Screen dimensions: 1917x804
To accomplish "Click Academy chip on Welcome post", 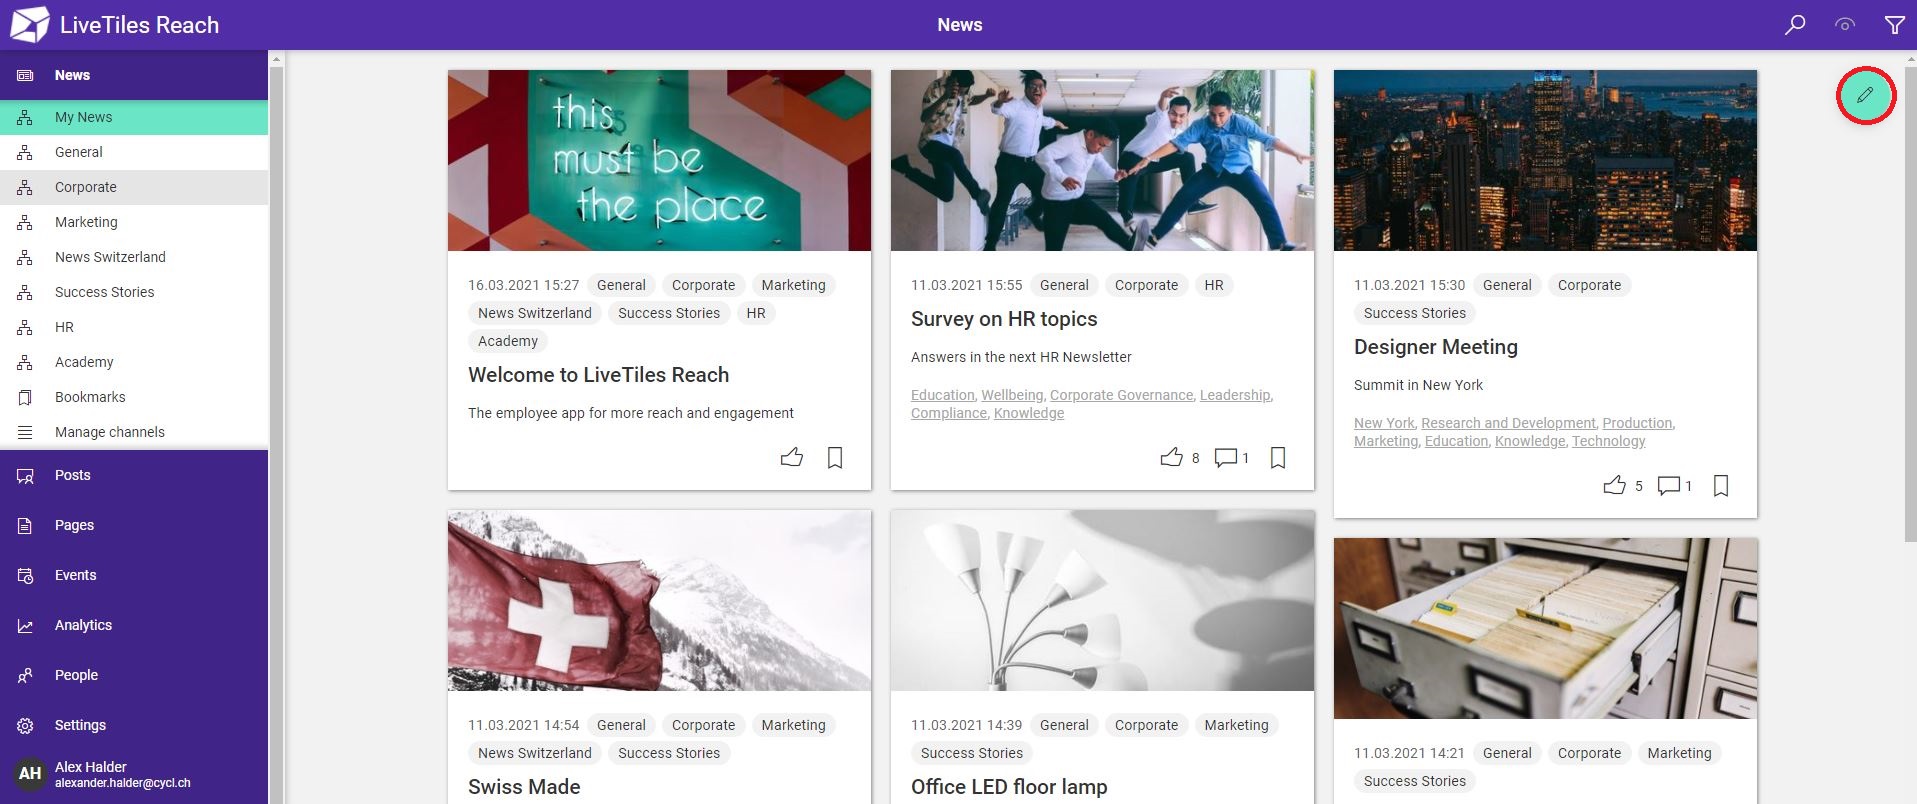I will click(x=508, y=341).
